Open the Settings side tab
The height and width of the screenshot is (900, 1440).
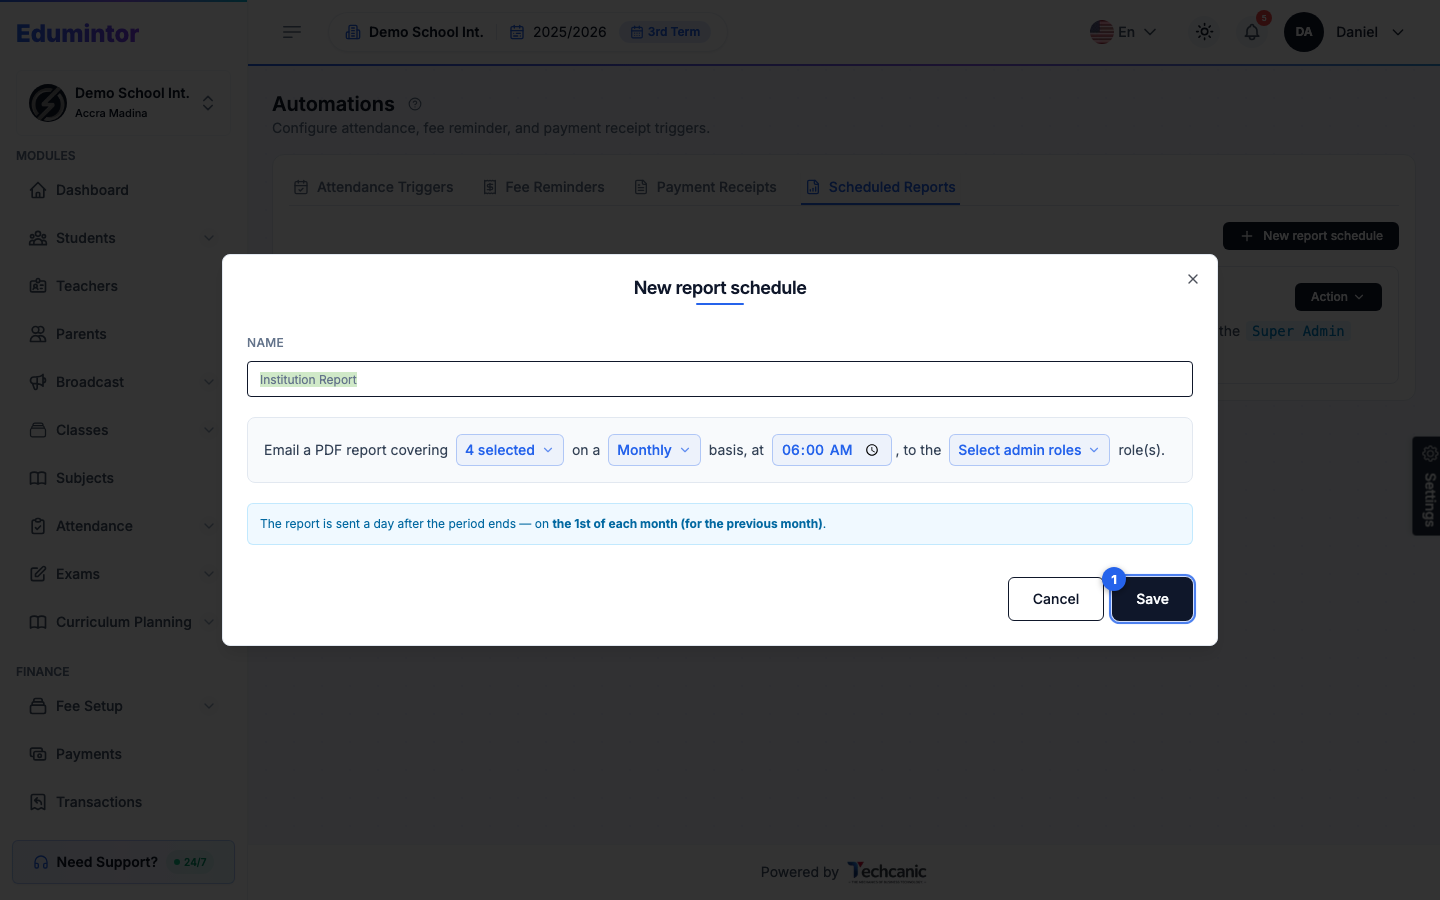(x=1427, y=486)
